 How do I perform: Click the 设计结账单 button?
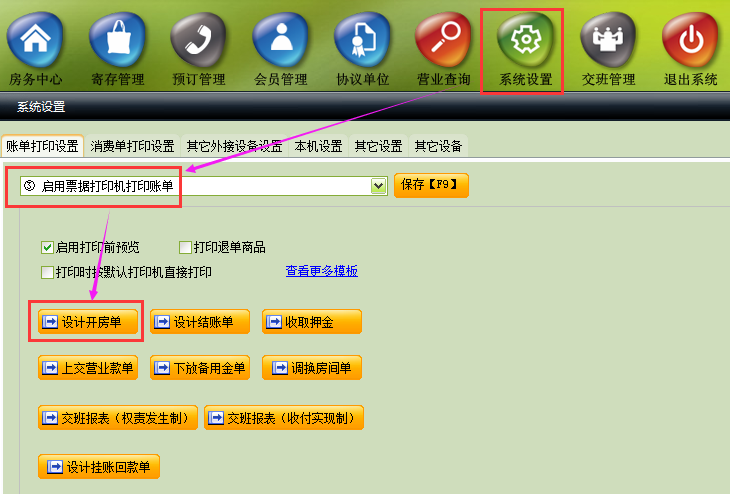tap(200, 322)
